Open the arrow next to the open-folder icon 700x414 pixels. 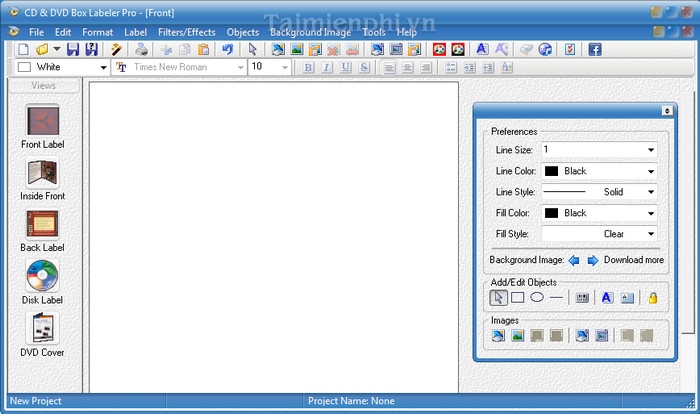click(x=57, y=49)
